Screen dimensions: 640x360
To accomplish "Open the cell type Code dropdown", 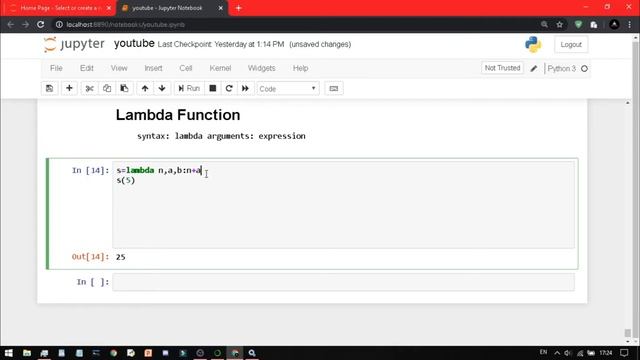I will click(288, 89).
